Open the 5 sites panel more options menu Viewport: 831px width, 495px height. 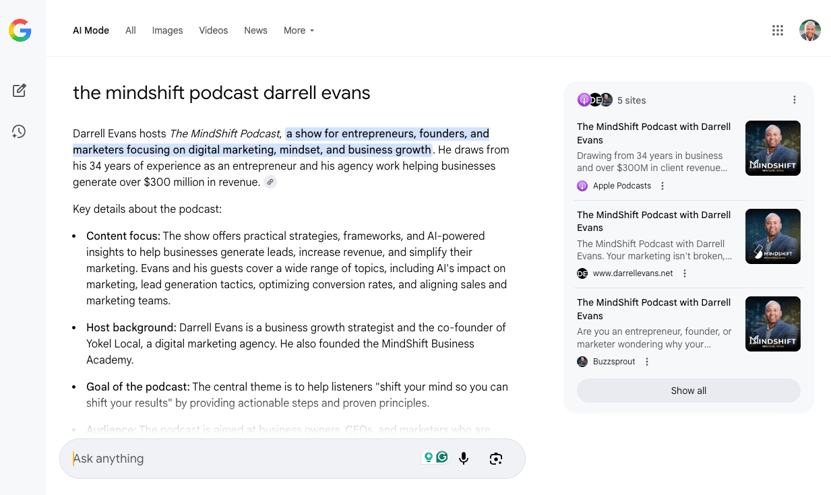pyautogui.click(x=794, y=100)
